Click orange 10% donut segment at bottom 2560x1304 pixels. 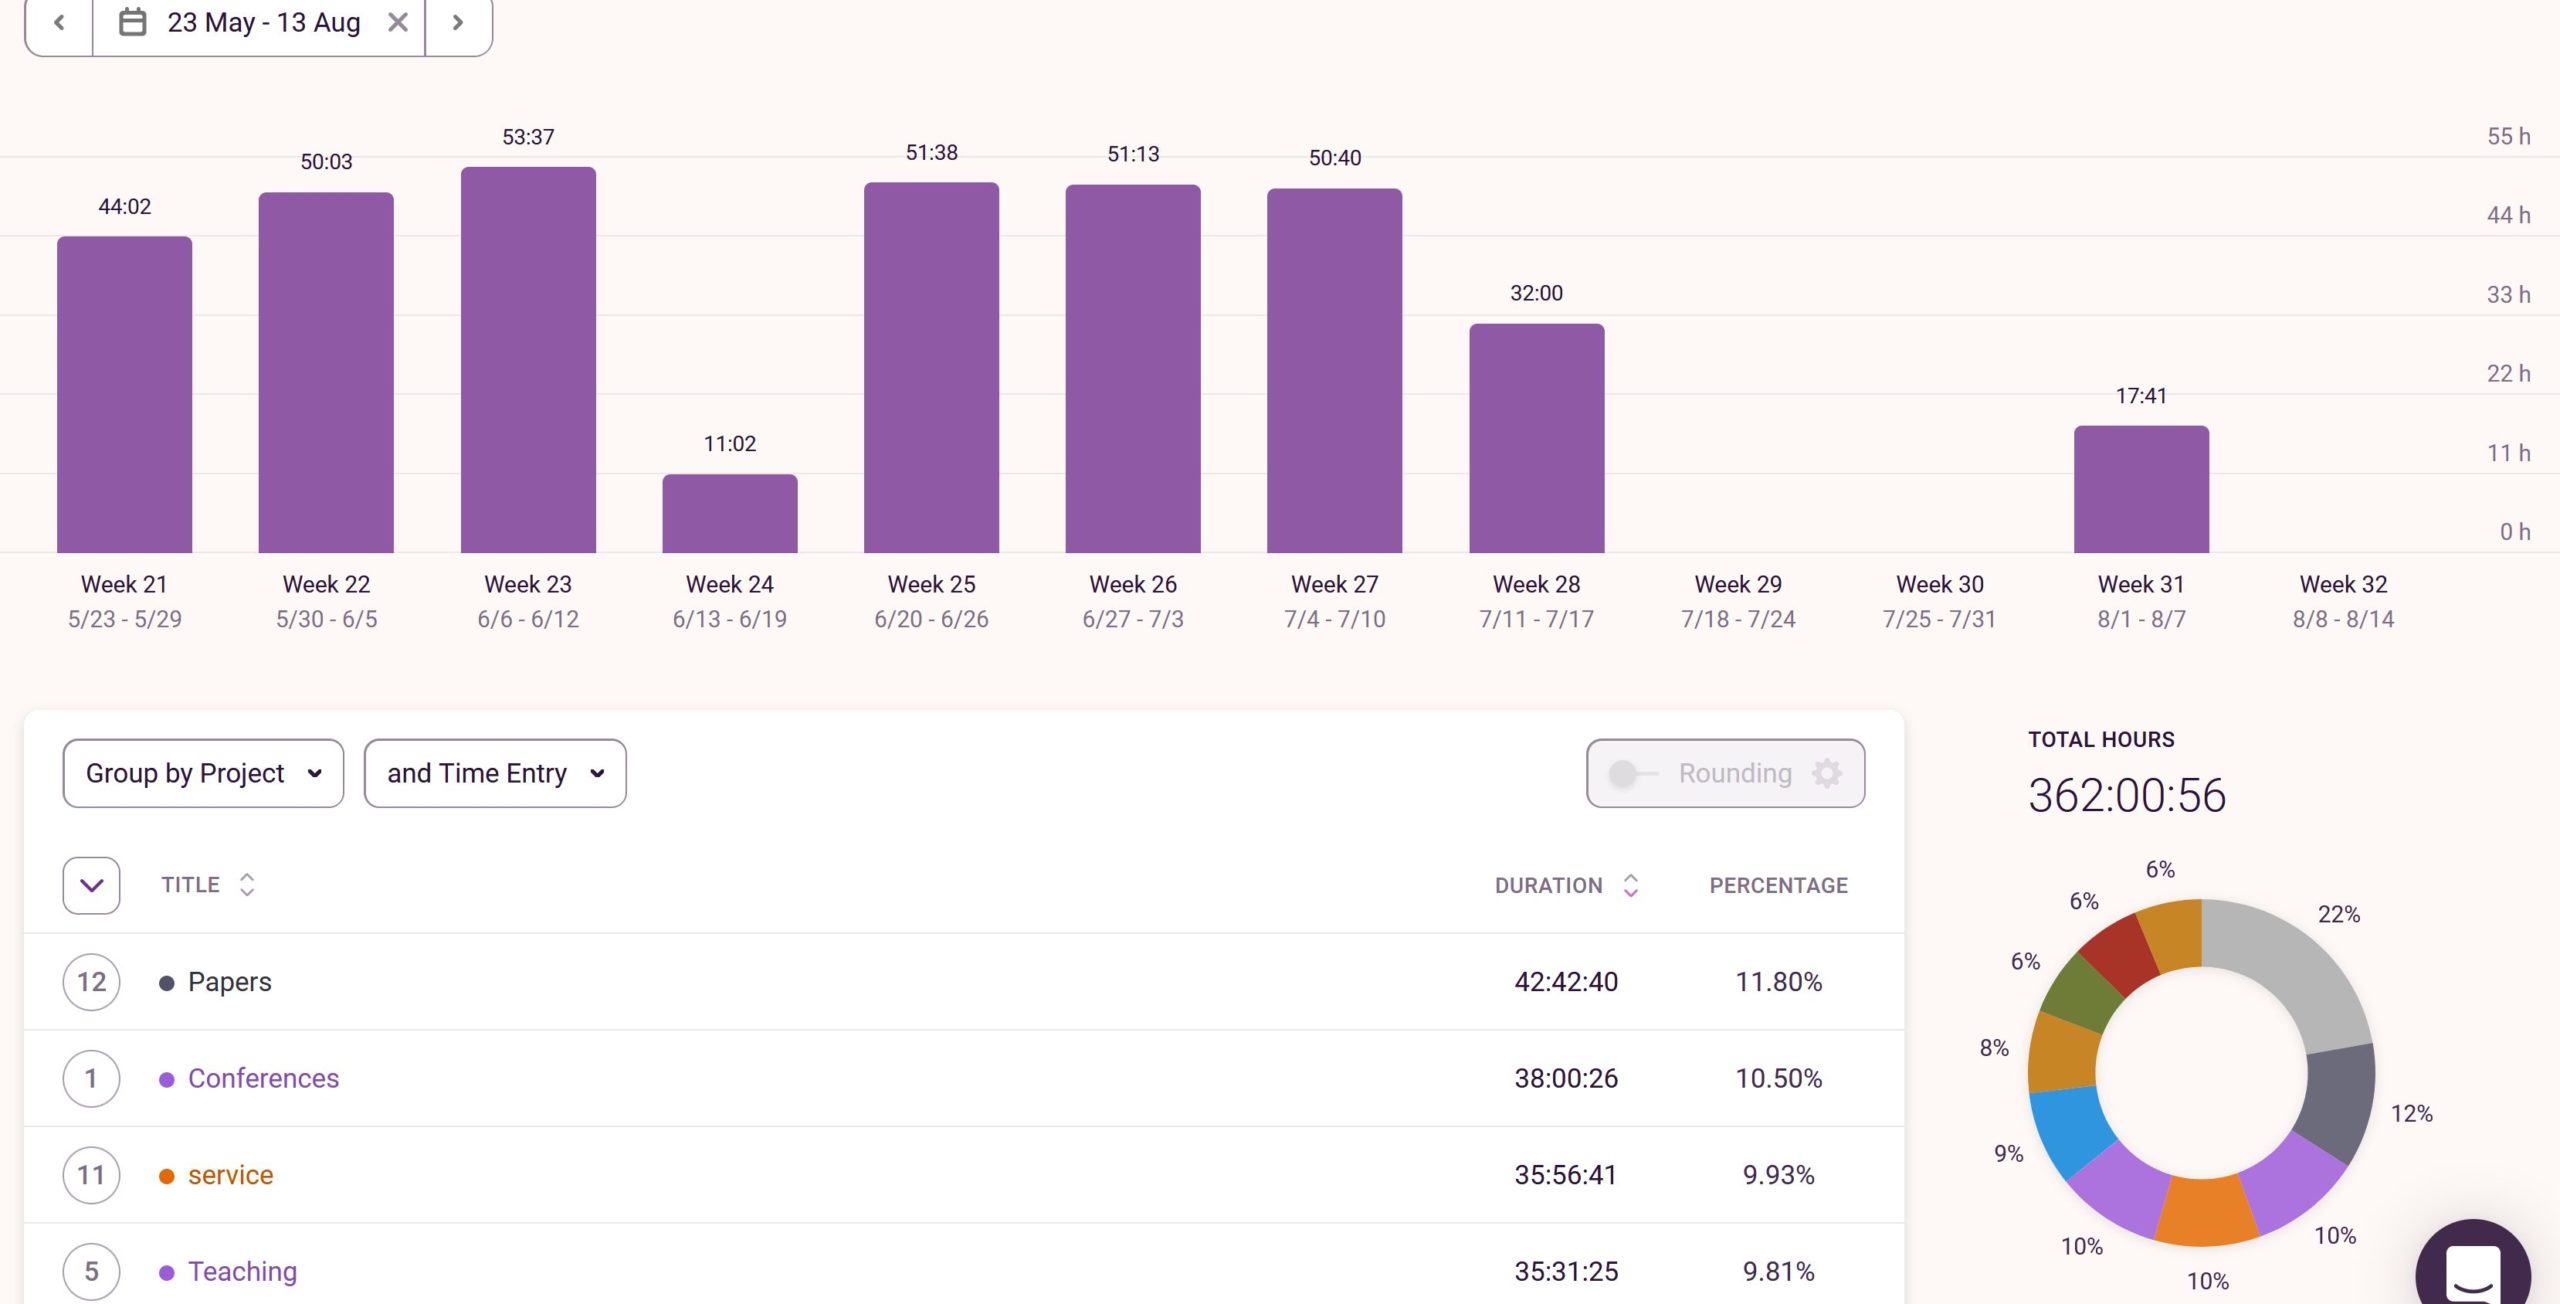point(2206,1211)
